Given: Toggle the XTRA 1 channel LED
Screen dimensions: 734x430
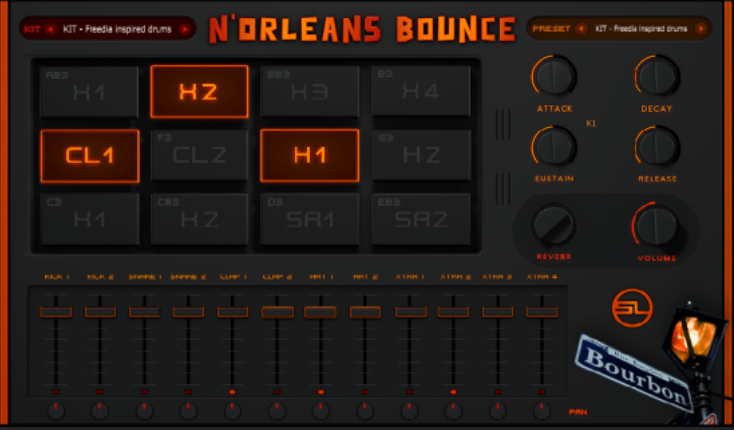Looking at the screenshot, I should (x=409, y=392).
